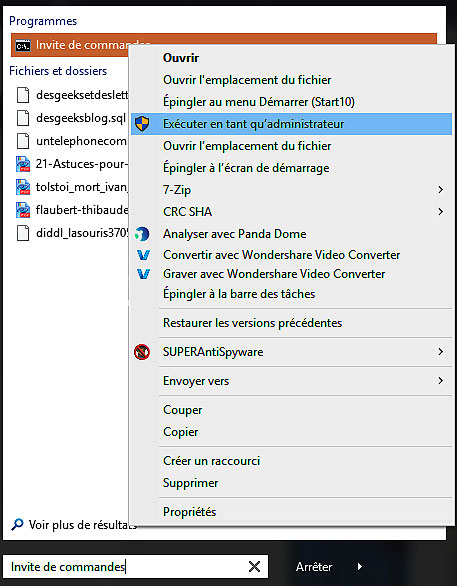Expand the 7-Zip submenu arrow
Screen dimensions: 457x586
click(x=441, y=190)
